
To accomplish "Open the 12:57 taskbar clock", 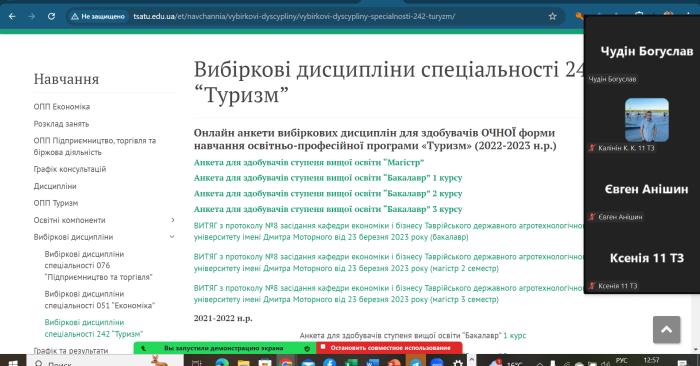I will pyautogui.click(x=651, y=360).
